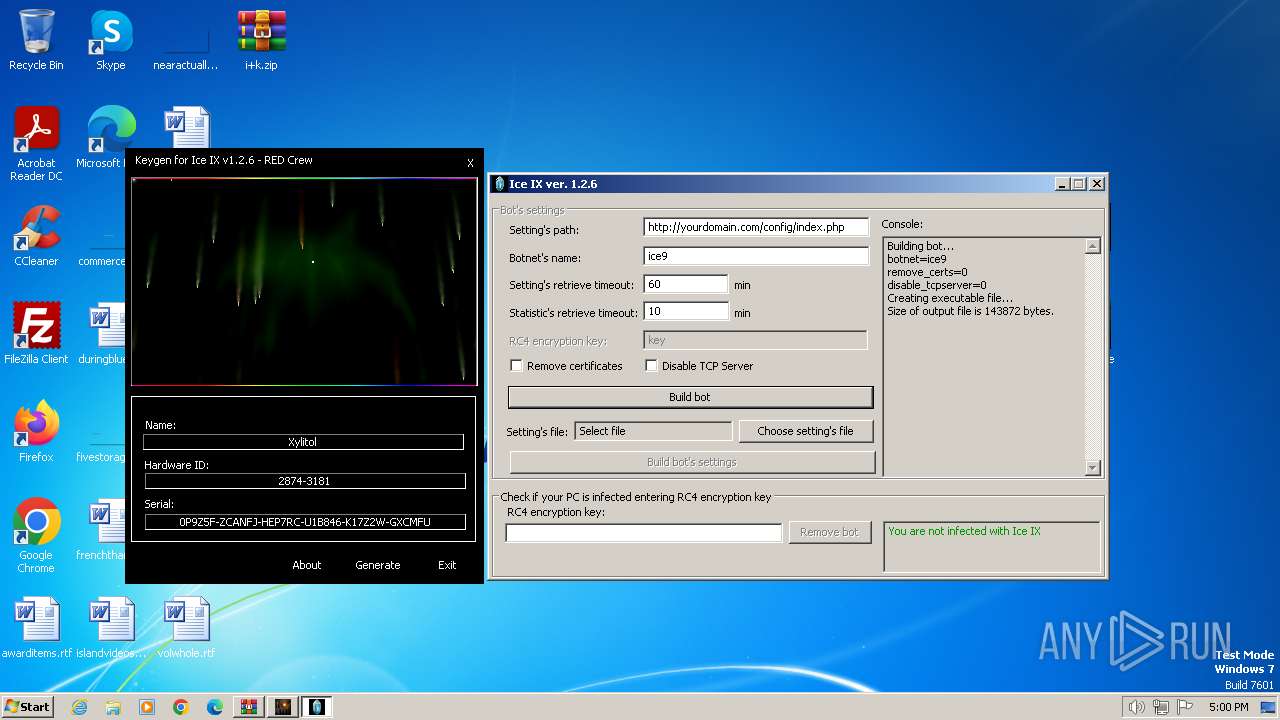Click the keygen Serial field

point(305,522)
